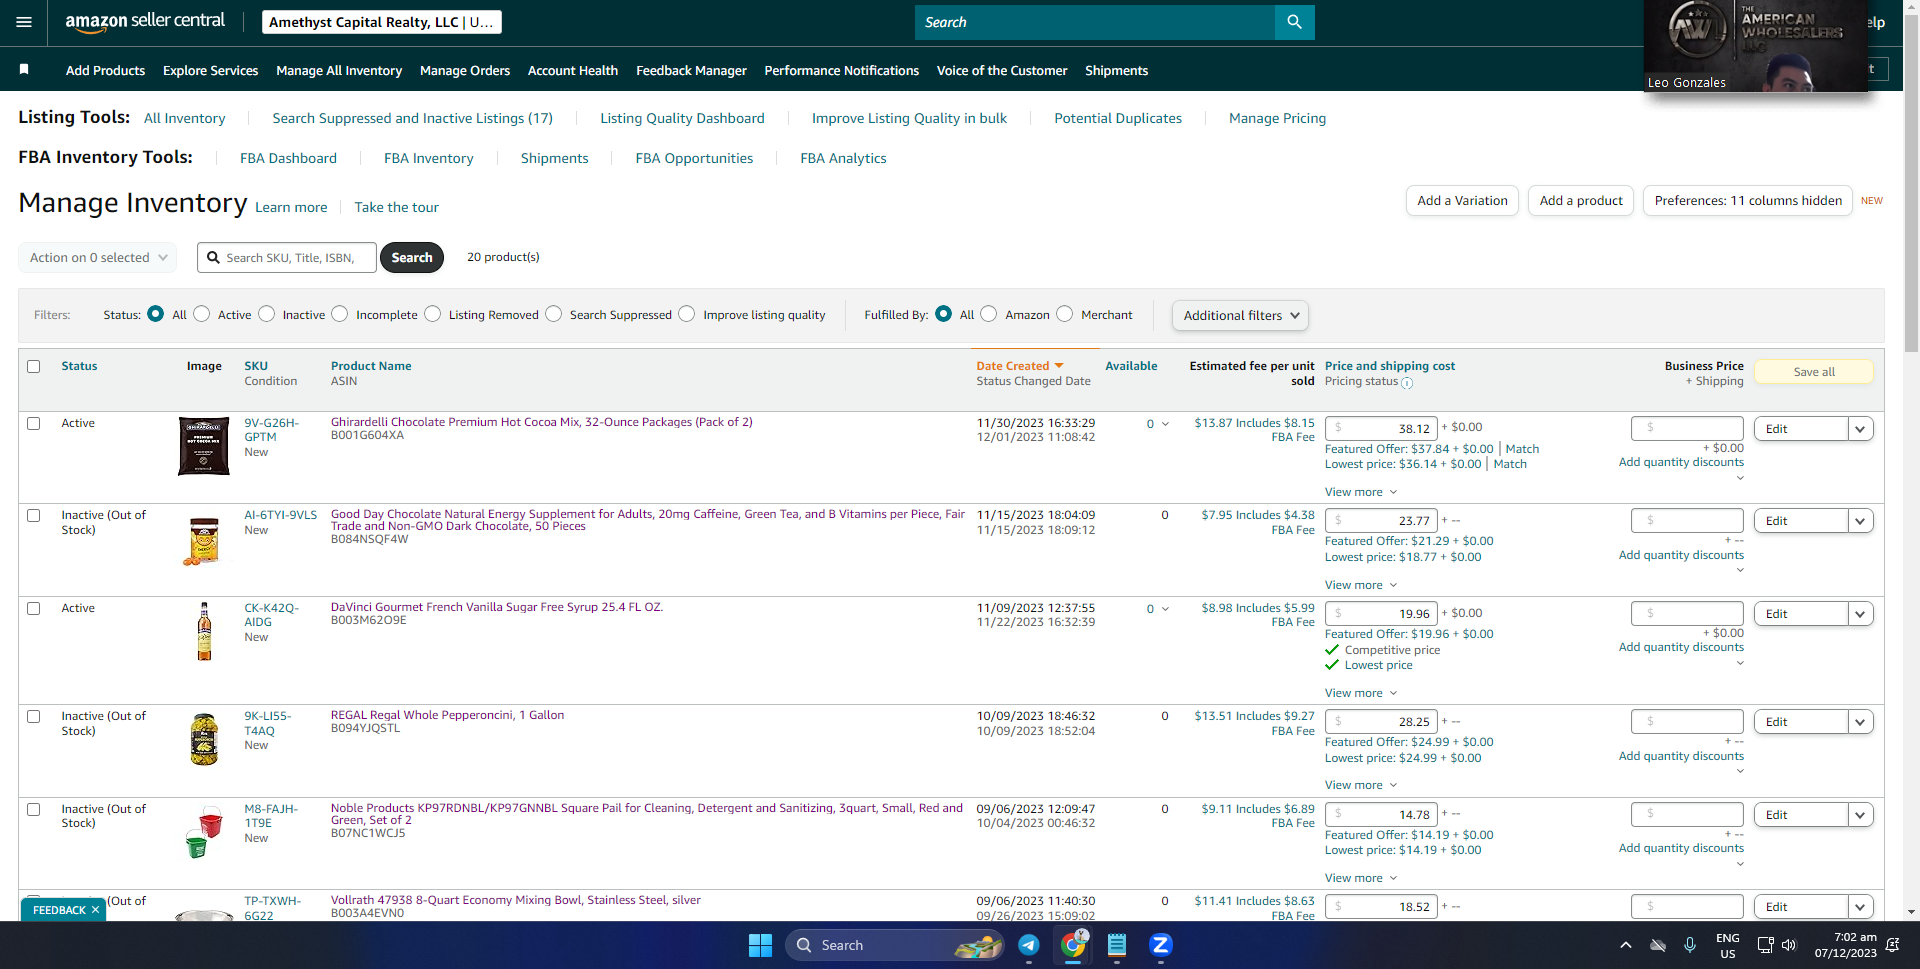Expand available quantity chevron for Ghirardelli row
The width and height of the screenshot is (1920, 969).
(1165, 424)
